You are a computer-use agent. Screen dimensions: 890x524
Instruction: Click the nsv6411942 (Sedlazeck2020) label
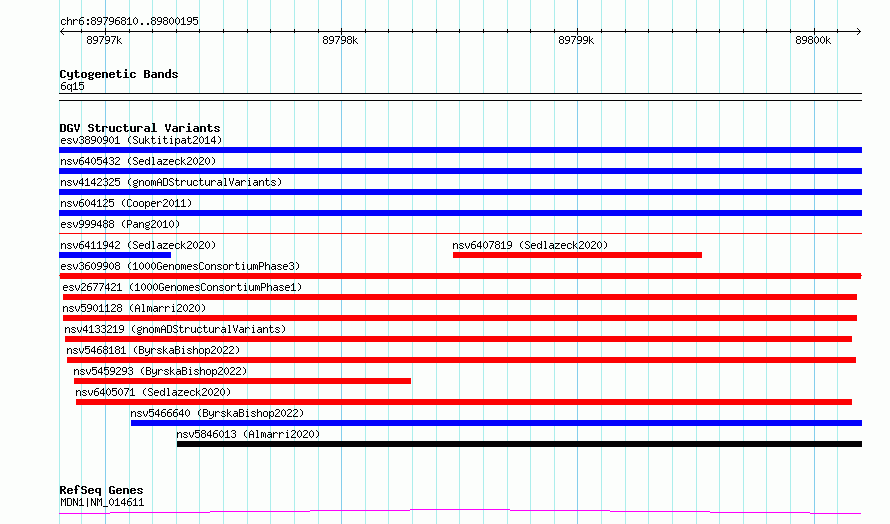pyautogui.click(x=138, y=245)
